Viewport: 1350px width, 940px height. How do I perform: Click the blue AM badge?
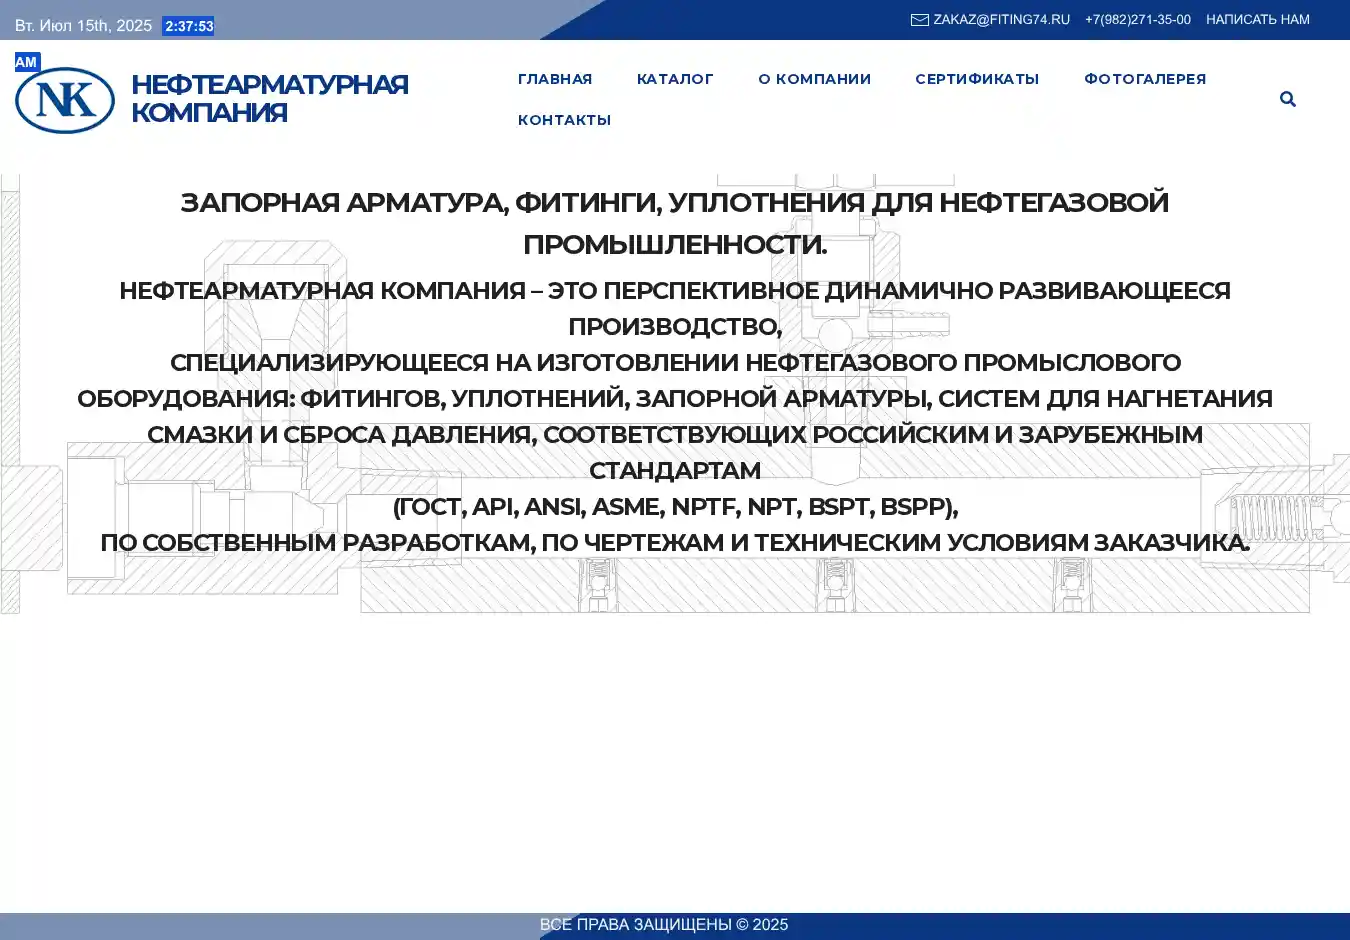[x=26, y=62]
